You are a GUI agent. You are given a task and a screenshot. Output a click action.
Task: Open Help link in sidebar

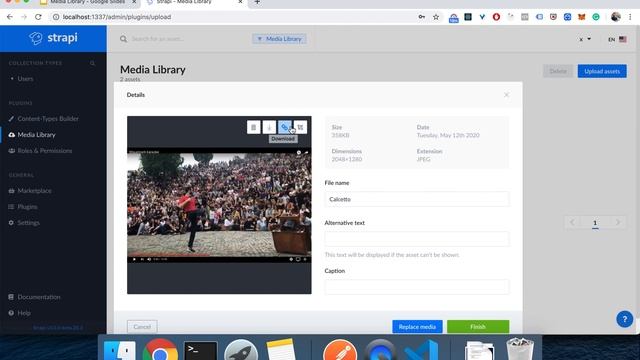24,313
